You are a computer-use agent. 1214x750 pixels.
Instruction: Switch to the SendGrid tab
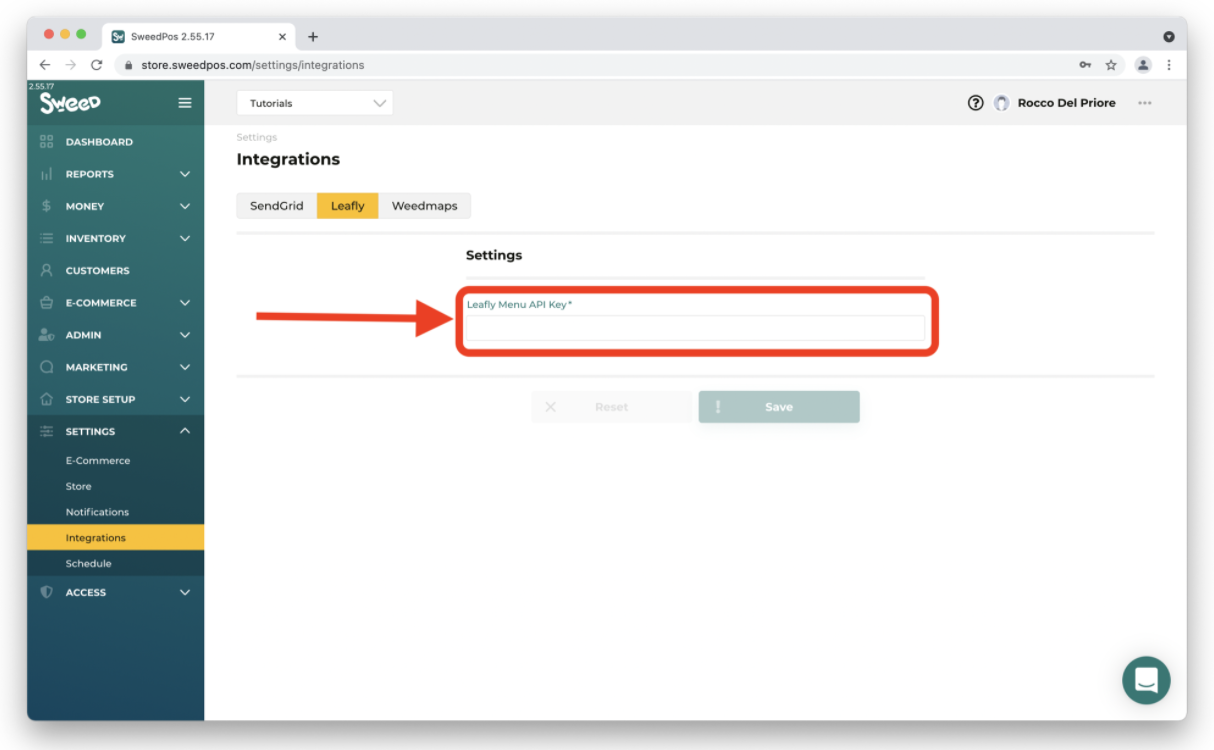(277, 206)
